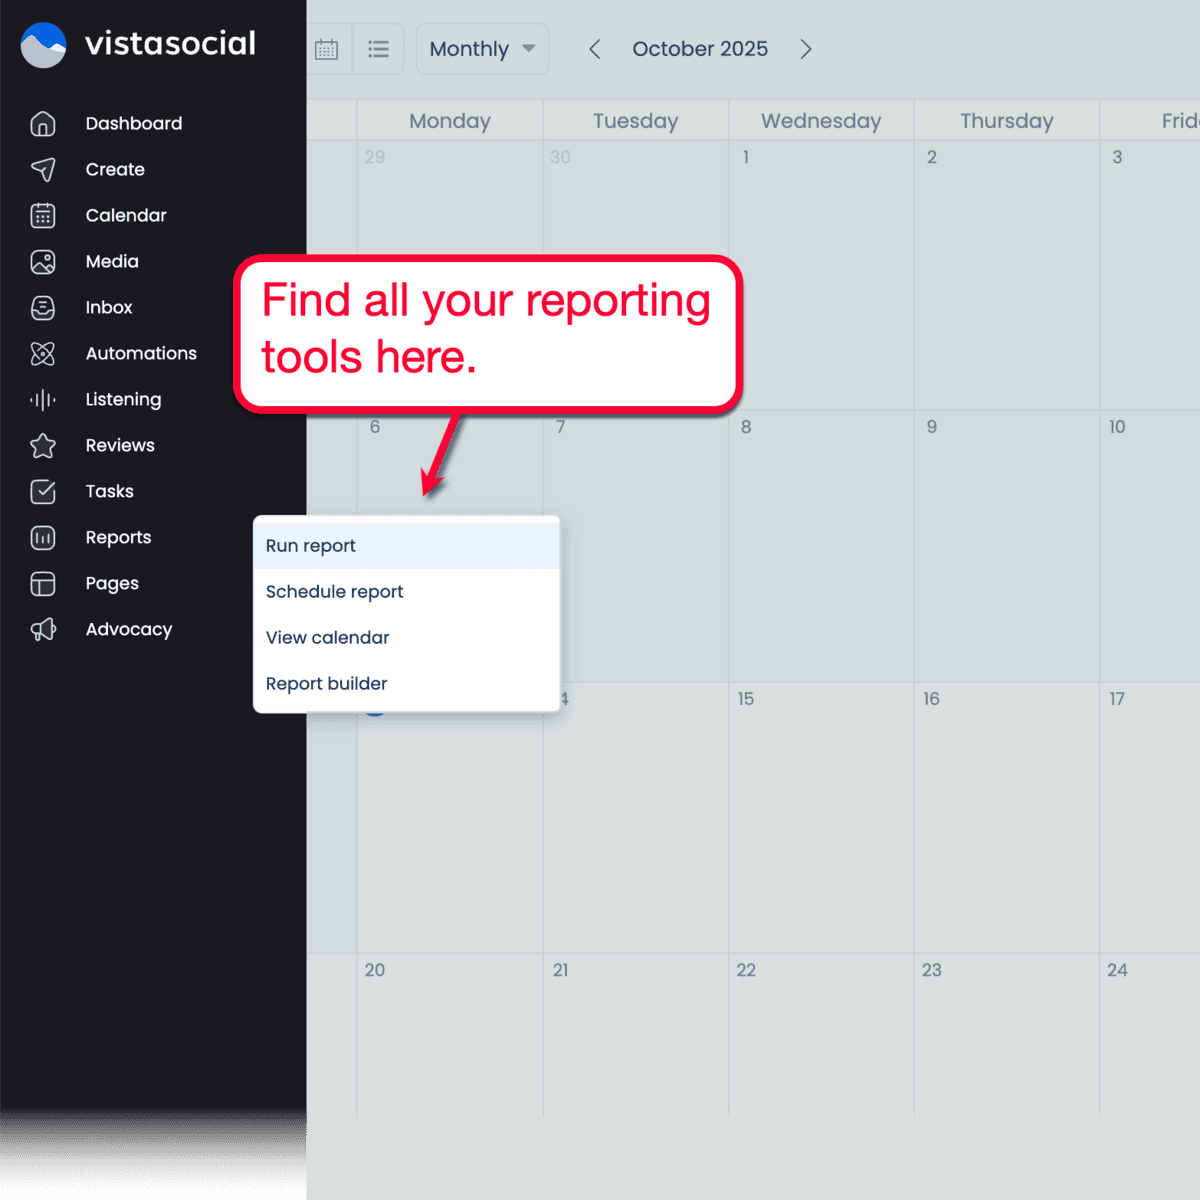
Task: Choose Run report from the menu
Action: point(310,545)
